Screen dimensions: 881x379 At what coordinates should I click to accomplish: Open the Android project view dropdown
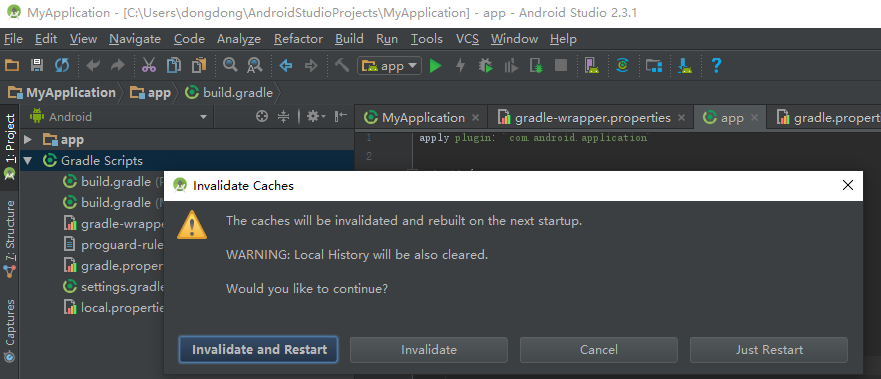pyautogui.click(x=119, y=117)
